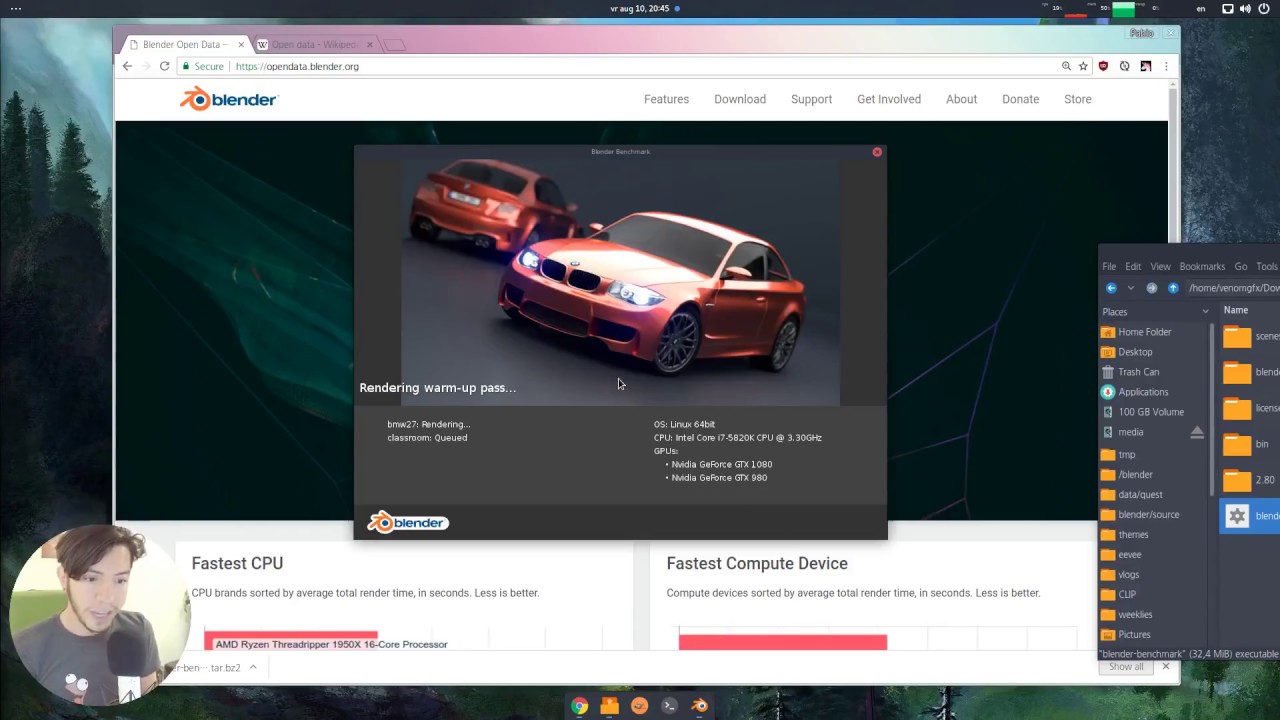Close the Open data Wikipedia tab

click(x=369, y=45)
